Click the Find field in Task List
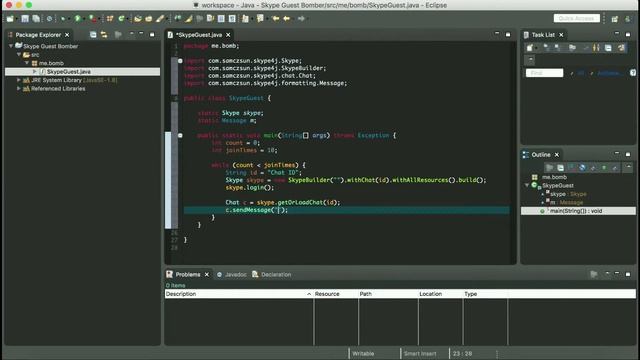640x360 pixels. [544, 73]
